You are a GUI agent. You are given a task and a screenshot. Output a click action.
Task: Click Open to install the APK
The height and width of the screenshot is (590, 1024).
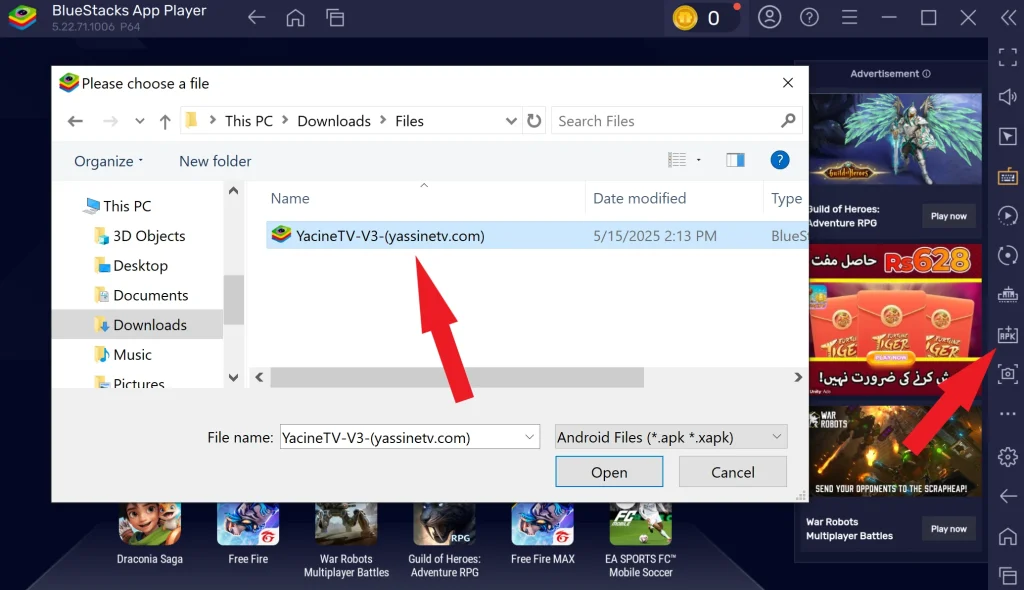pos(609,472)
